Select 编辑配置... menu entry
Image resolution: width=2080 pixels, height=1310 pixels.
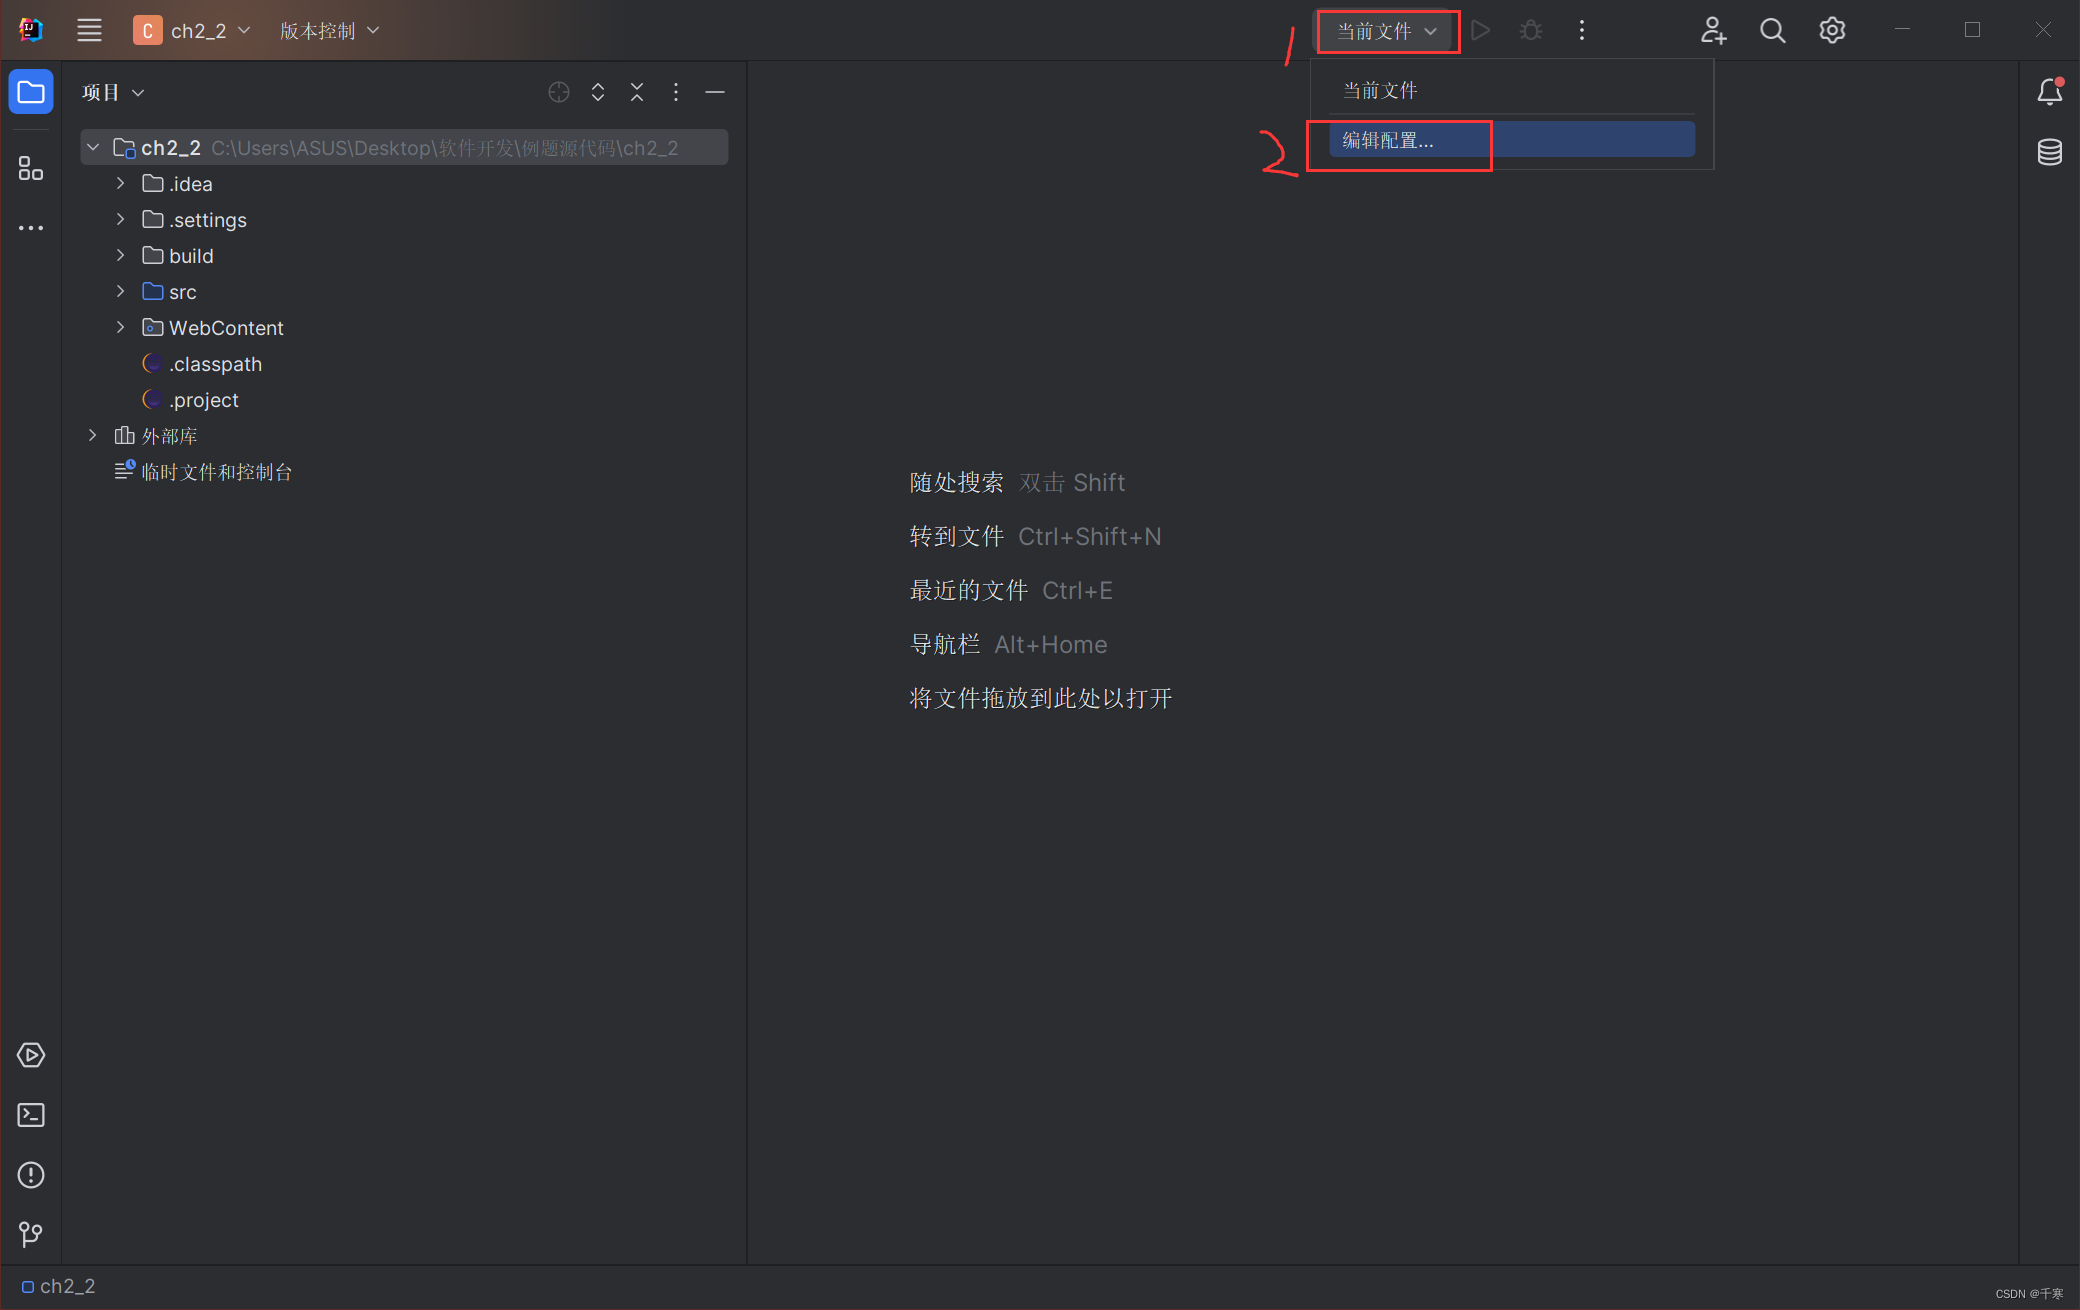[x=1388, y=140]
